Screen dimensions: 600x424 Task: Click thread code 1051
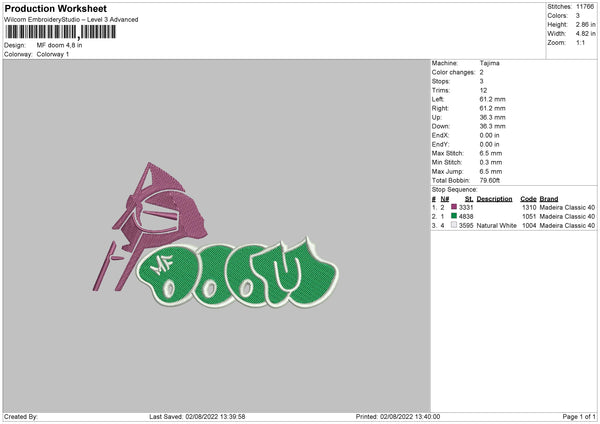(529, 217)
